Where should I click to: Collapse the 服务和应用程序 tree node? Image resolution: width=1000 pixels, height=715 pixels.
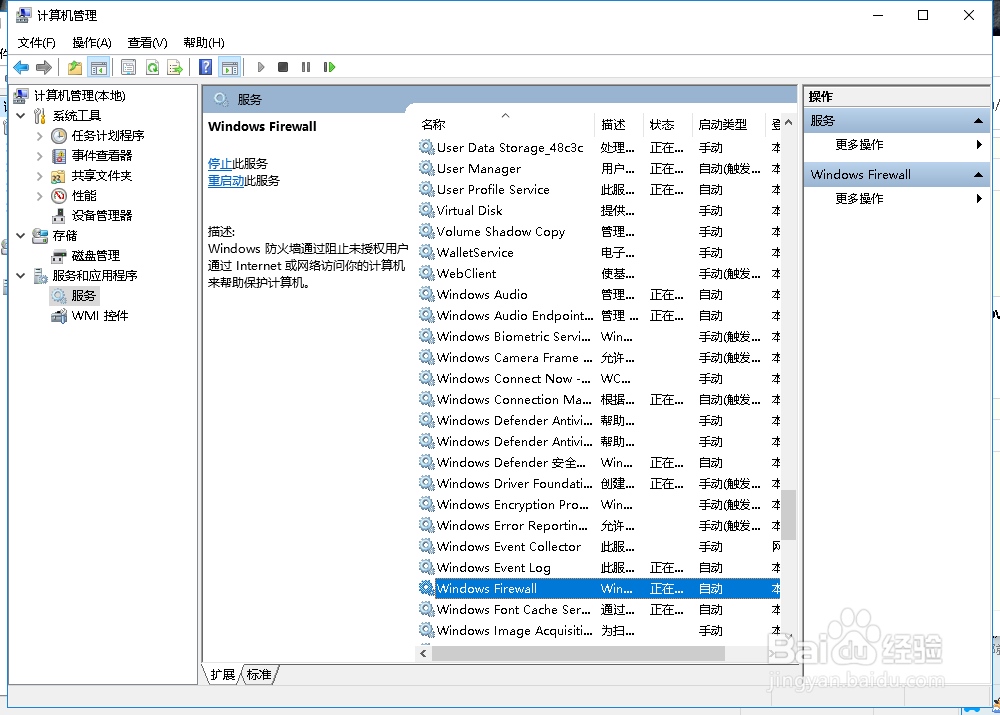[x=21, y=276]
